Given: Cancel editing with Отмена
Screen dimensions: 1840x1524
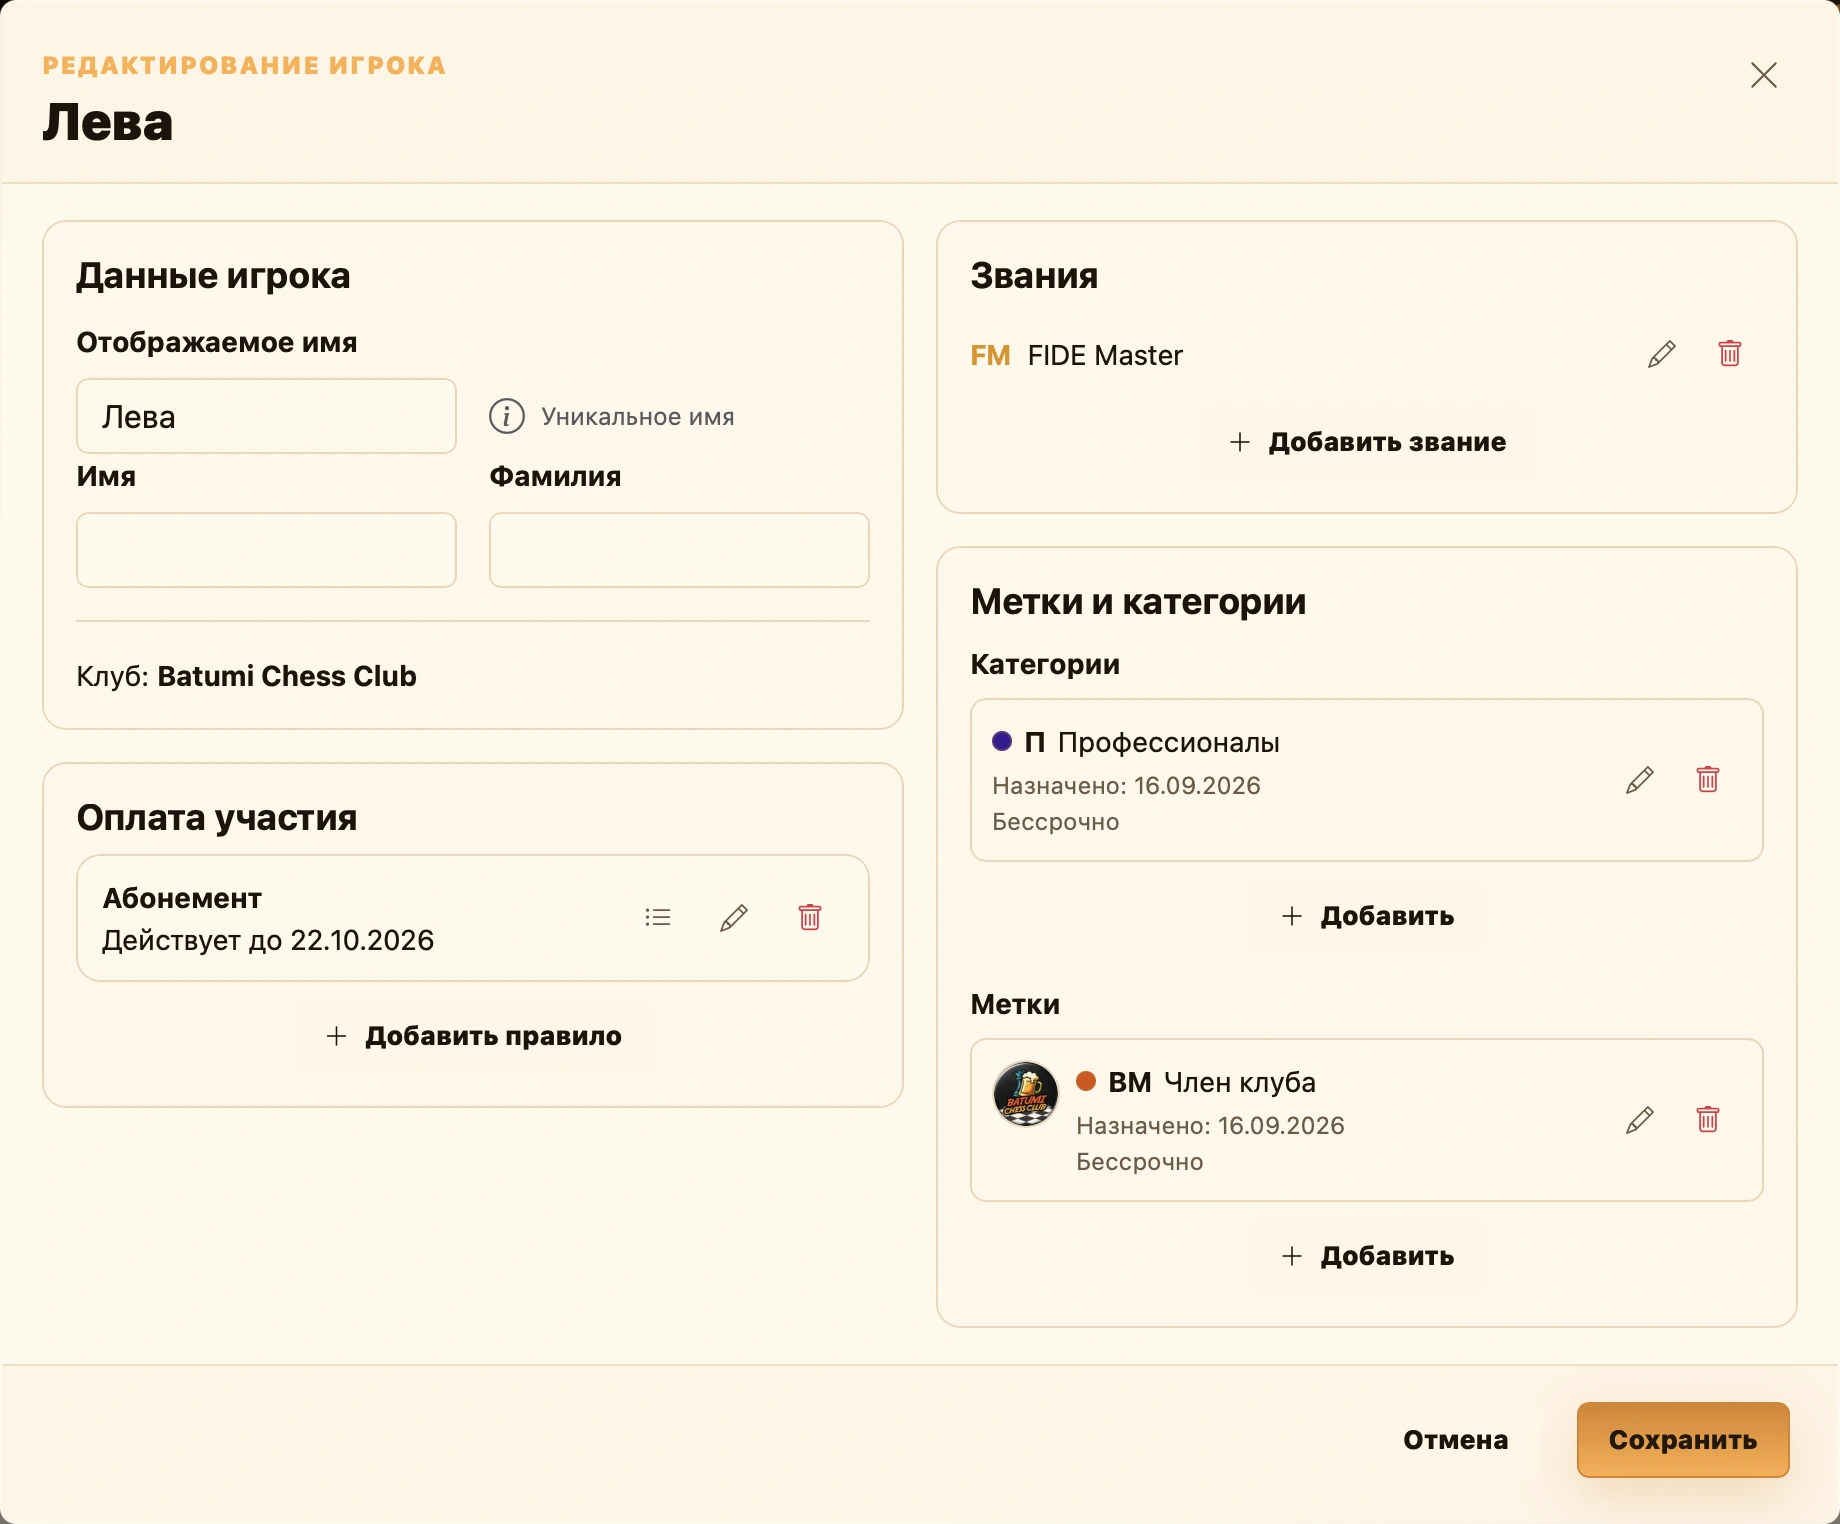Looking at the screenshot, I should (x=1455, y=1440).
